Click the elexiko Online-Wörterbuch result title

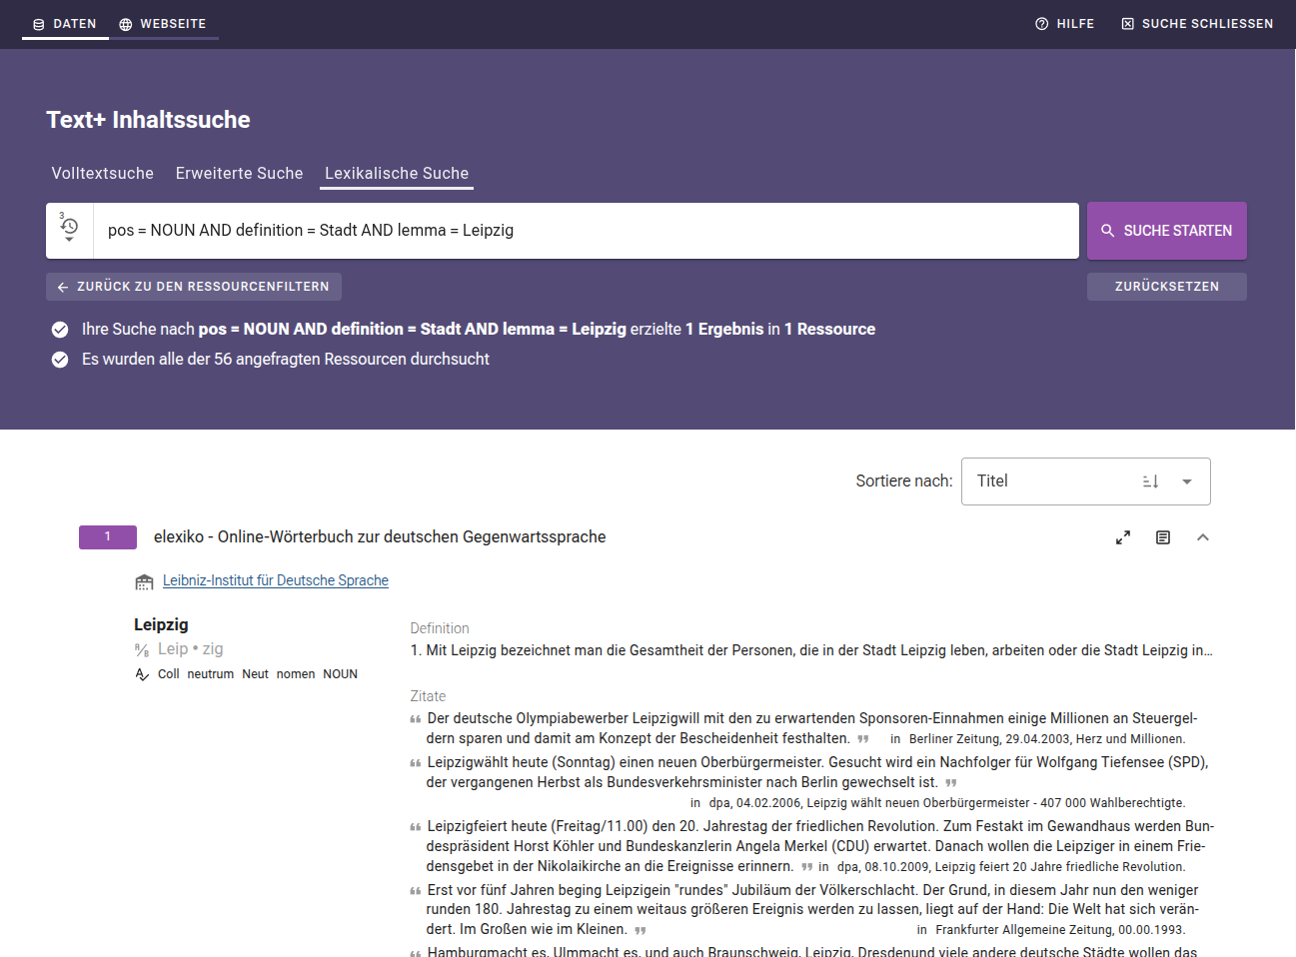tap(380, 537)
